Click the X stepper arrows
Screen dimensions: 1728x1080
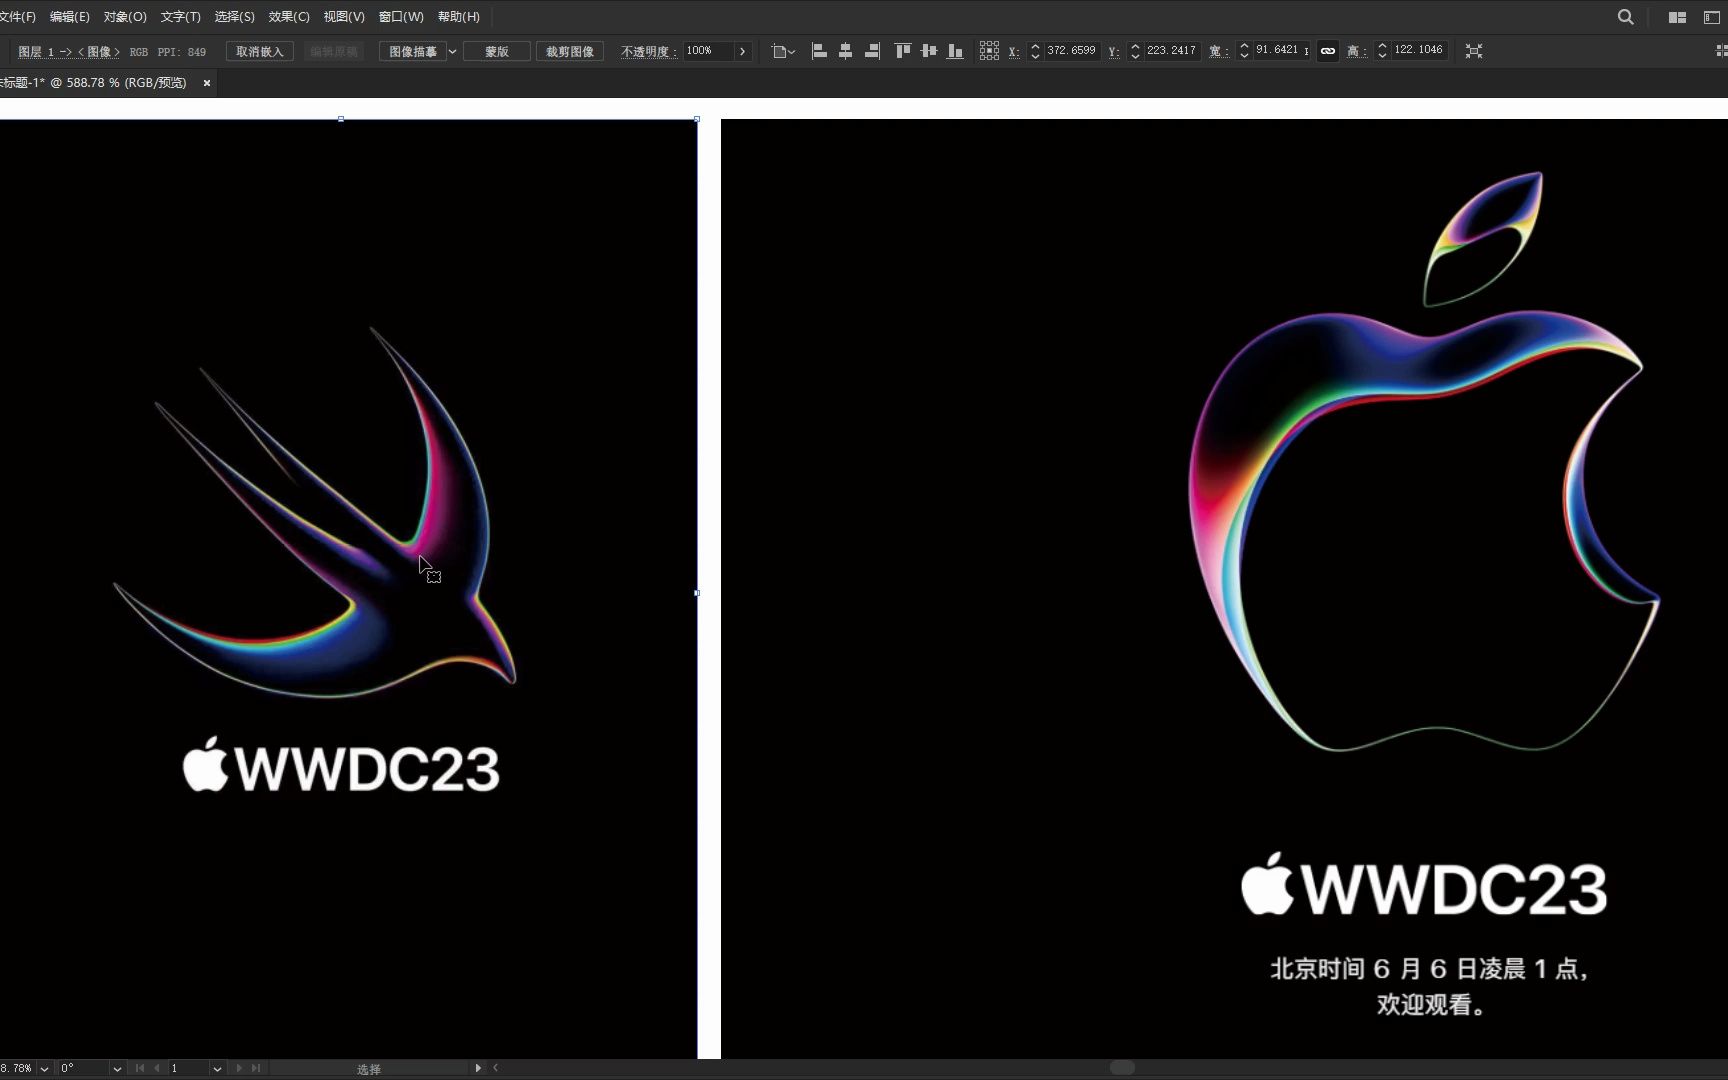1035,51
